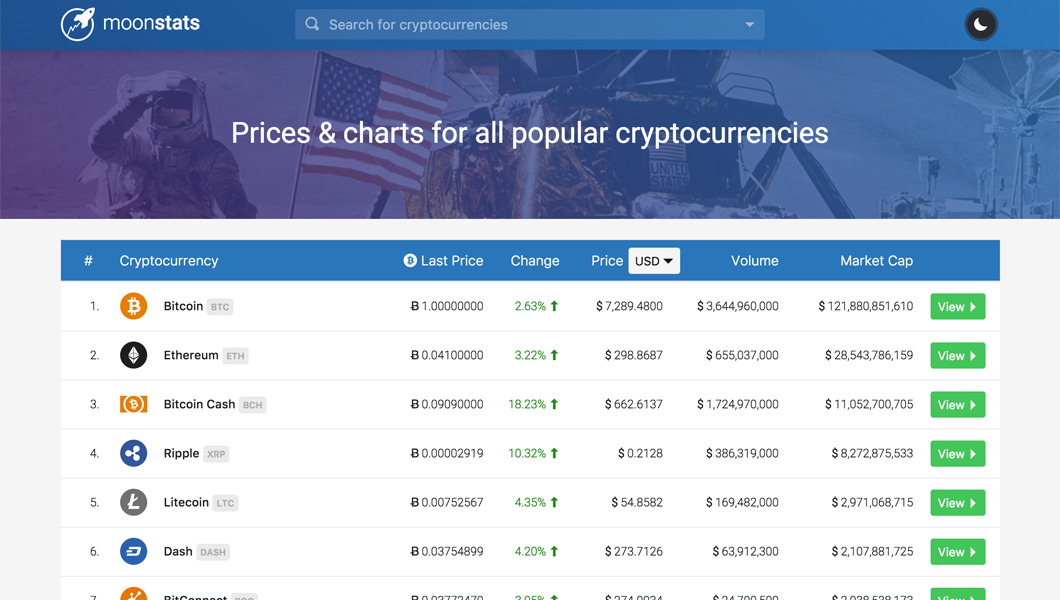Screen dimensions: 1060x600
Task: Click Bitcoin's market cap $ 121,880,851,610
Action: [865, 306]
